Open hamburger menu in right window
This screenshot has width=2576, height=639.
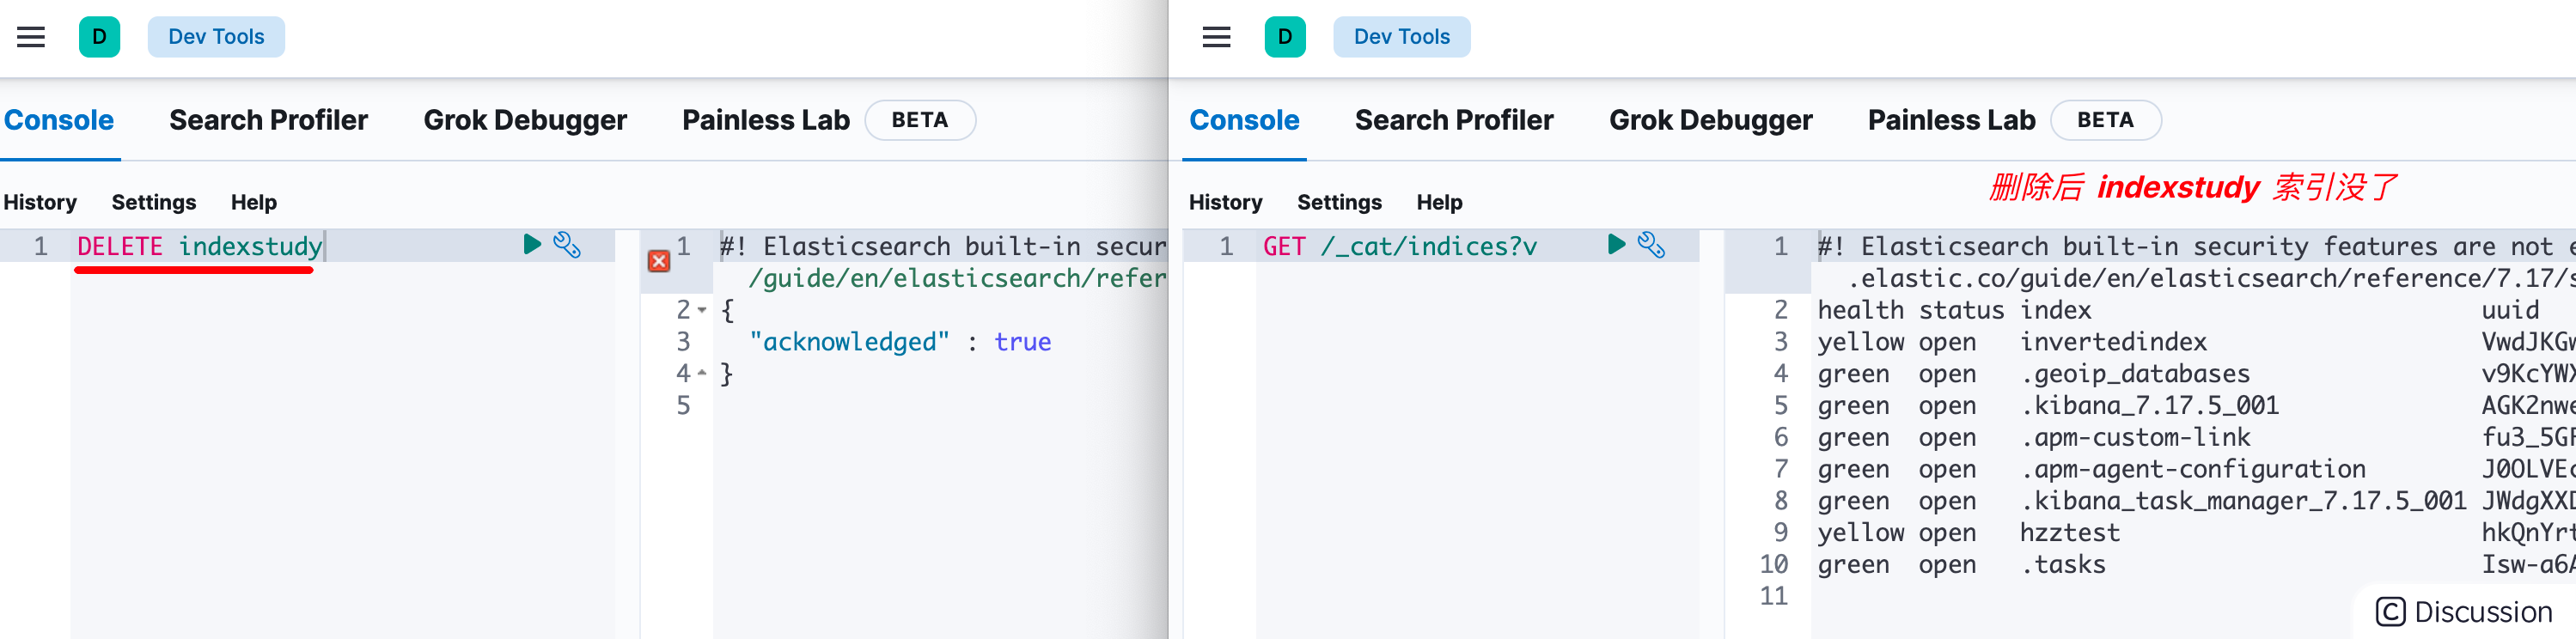(x=1216, y=37)
